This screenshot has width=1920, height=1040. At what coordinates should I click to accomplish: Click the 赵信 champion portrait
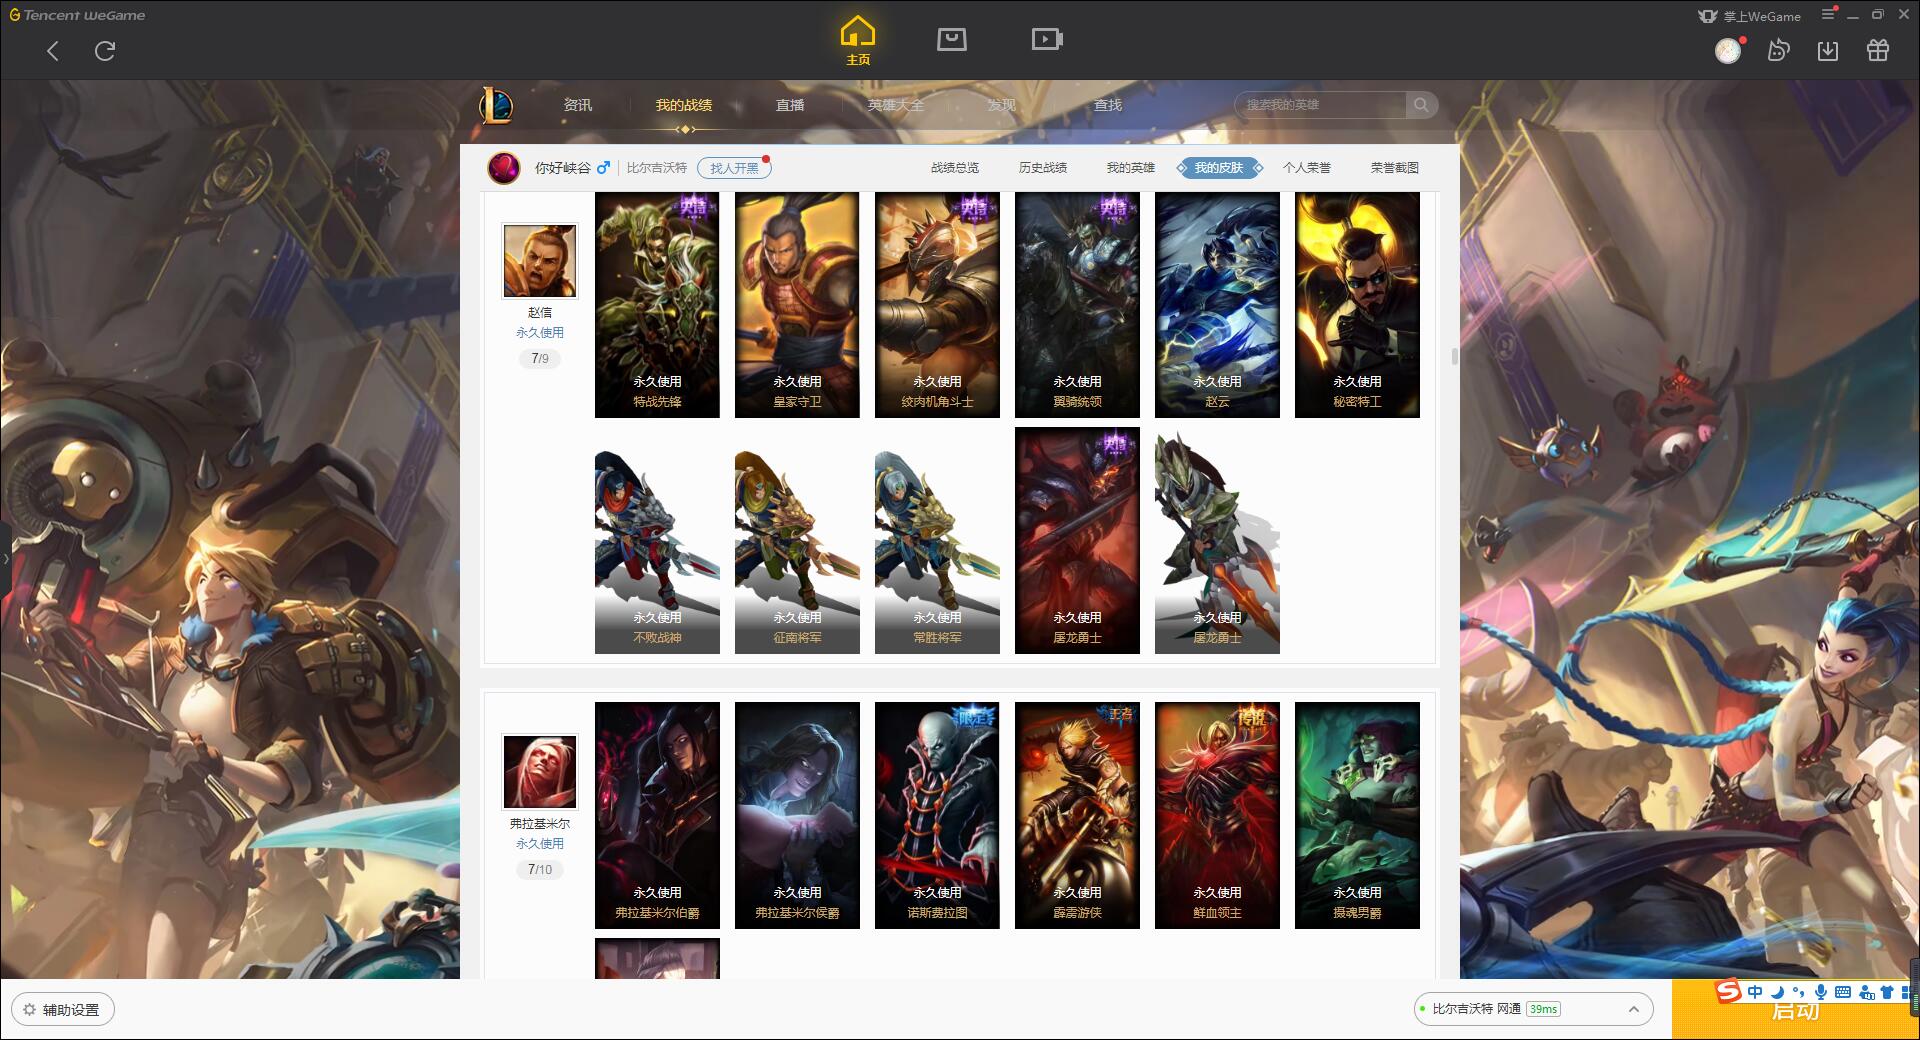pos(540,260)
